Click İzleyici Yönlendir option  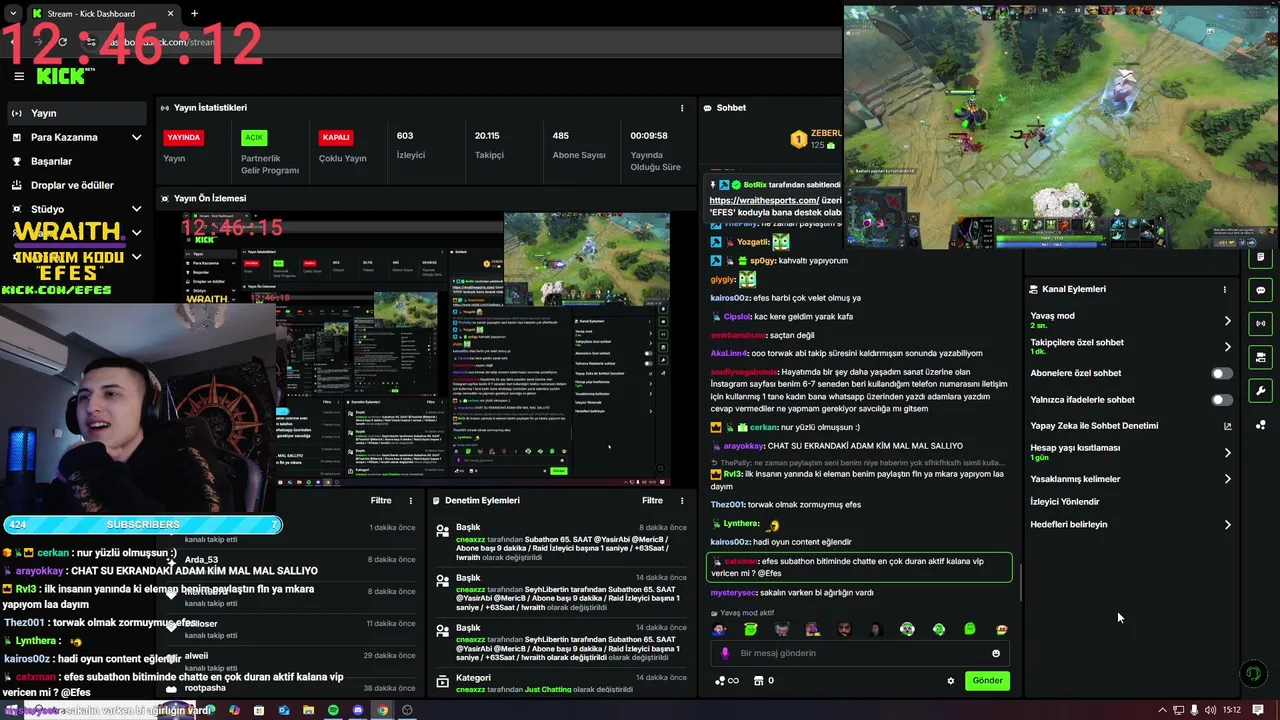point(1064,502)
